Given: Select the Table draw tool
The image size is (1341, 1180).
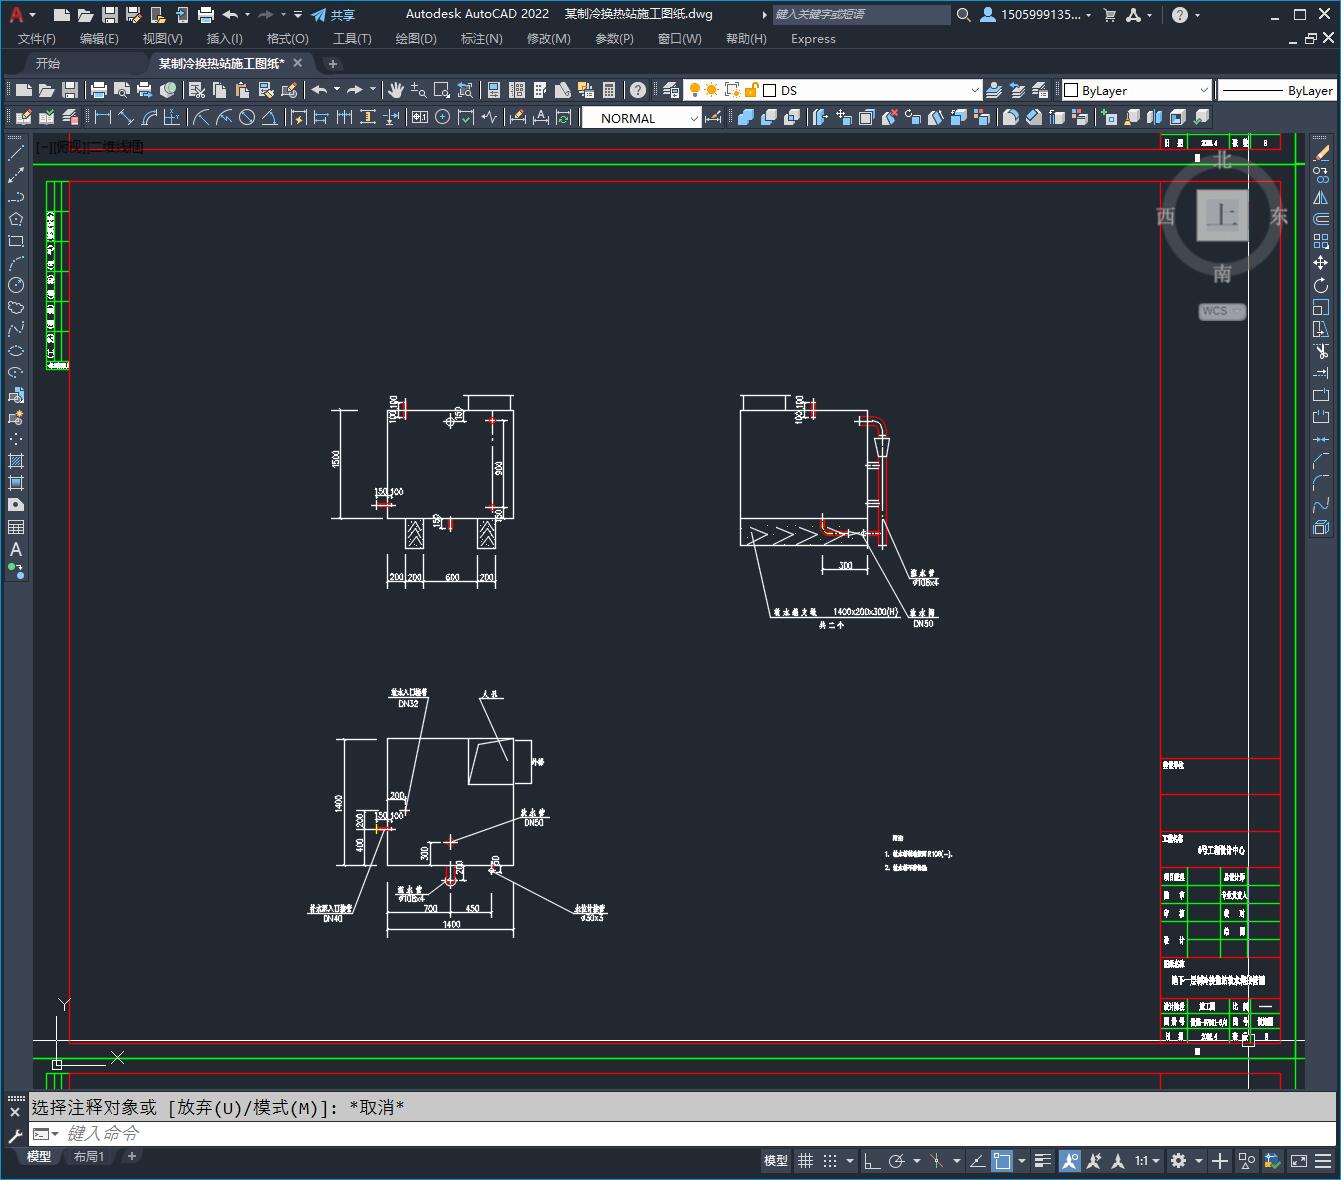Looking at the screenshot, I should [16, 527].
